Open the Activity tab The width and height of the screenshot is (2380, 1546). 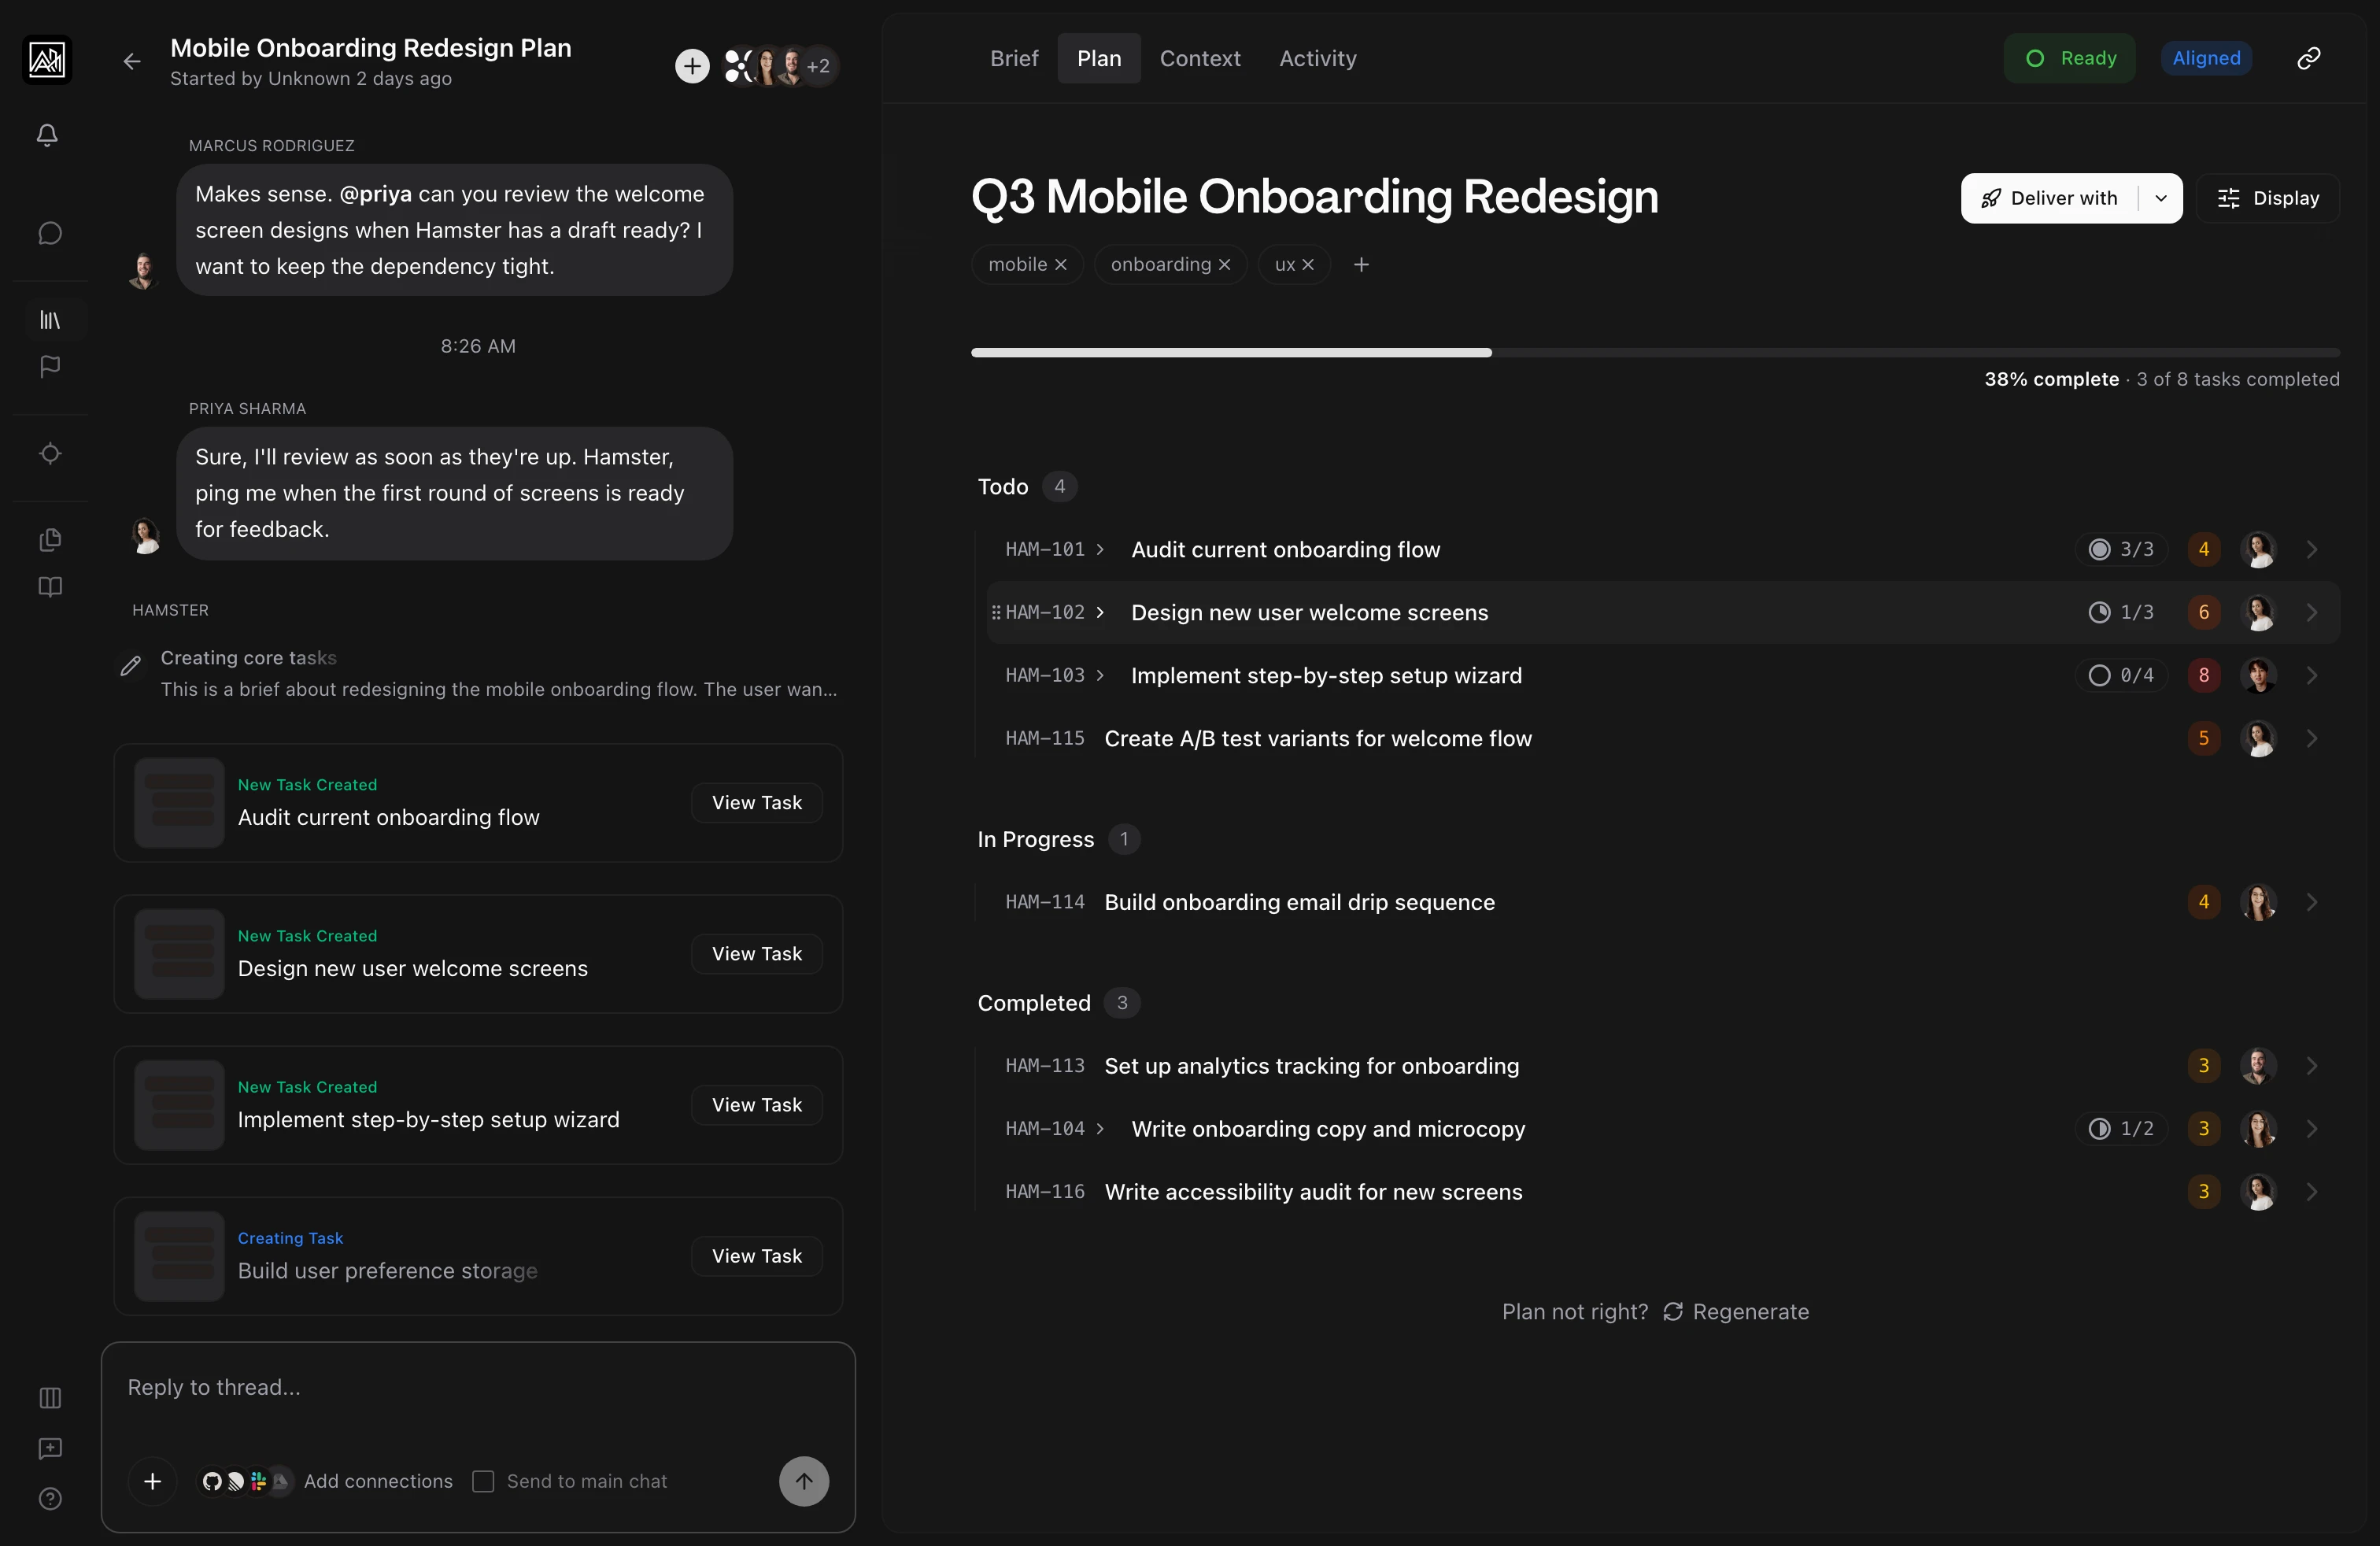[1317, 58]
